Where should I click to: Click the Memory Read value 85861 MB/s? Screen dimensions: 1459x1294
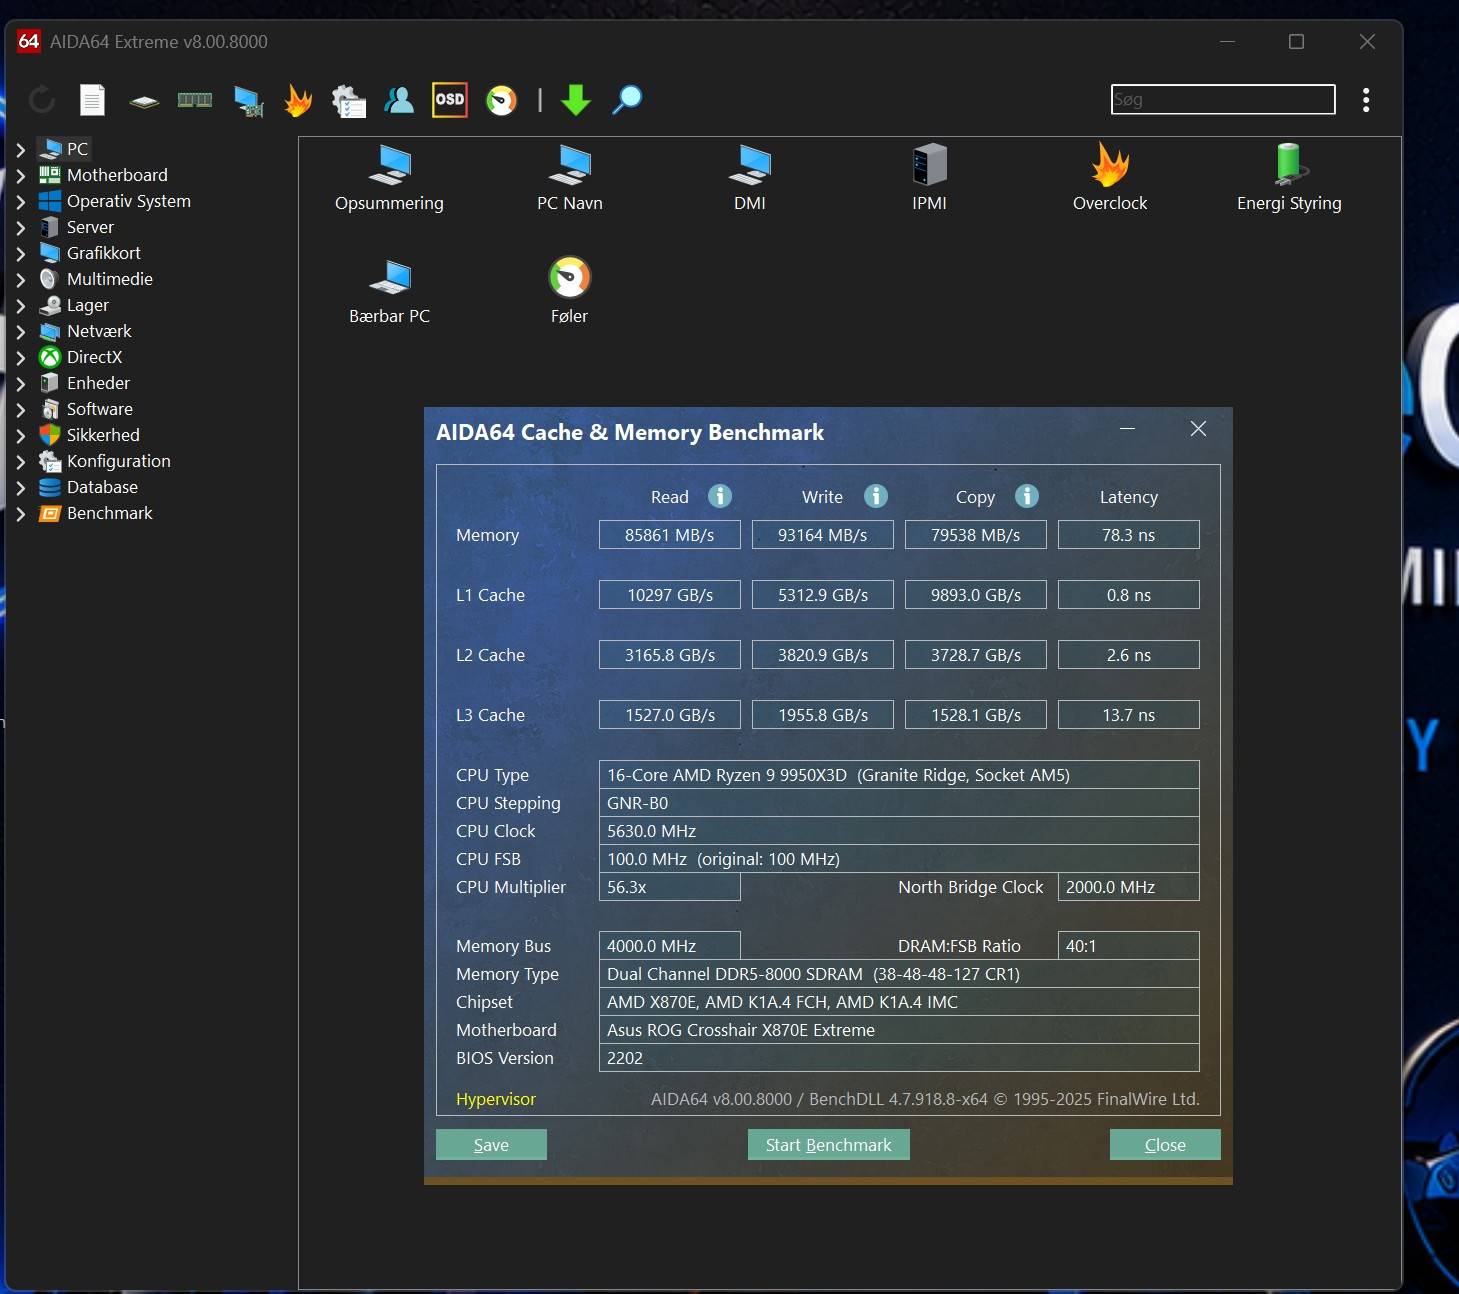point(670,535)
